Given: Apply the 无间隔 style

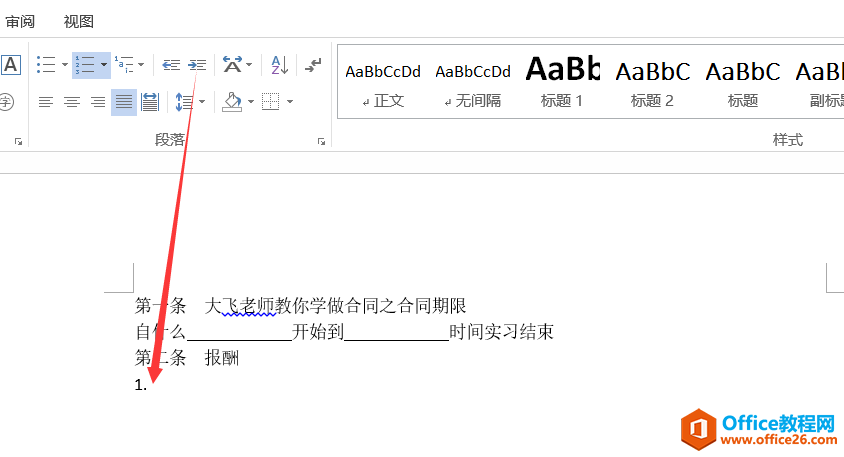Looking at the screenshot, I should 473,82.
